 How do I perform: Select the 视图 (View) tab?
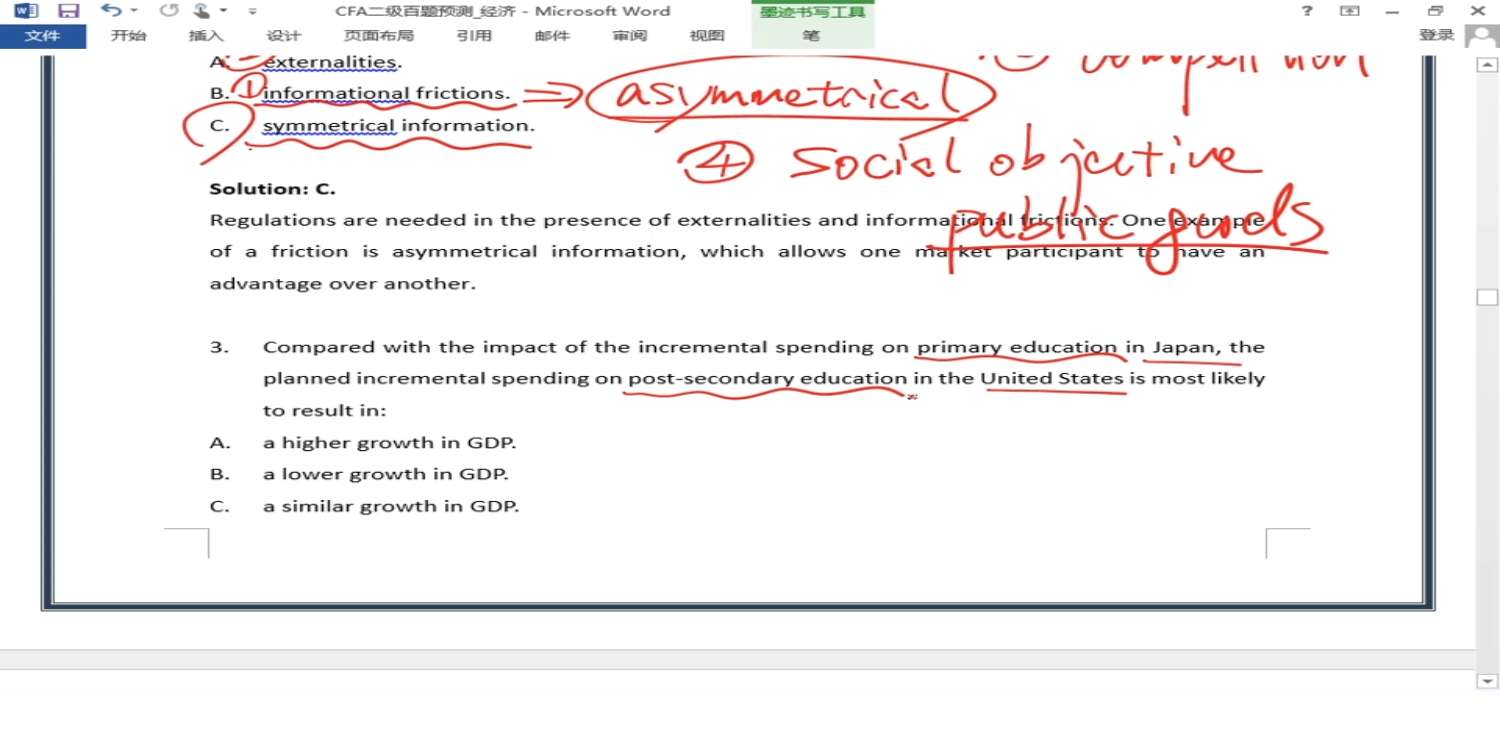(x=707, y=36)
